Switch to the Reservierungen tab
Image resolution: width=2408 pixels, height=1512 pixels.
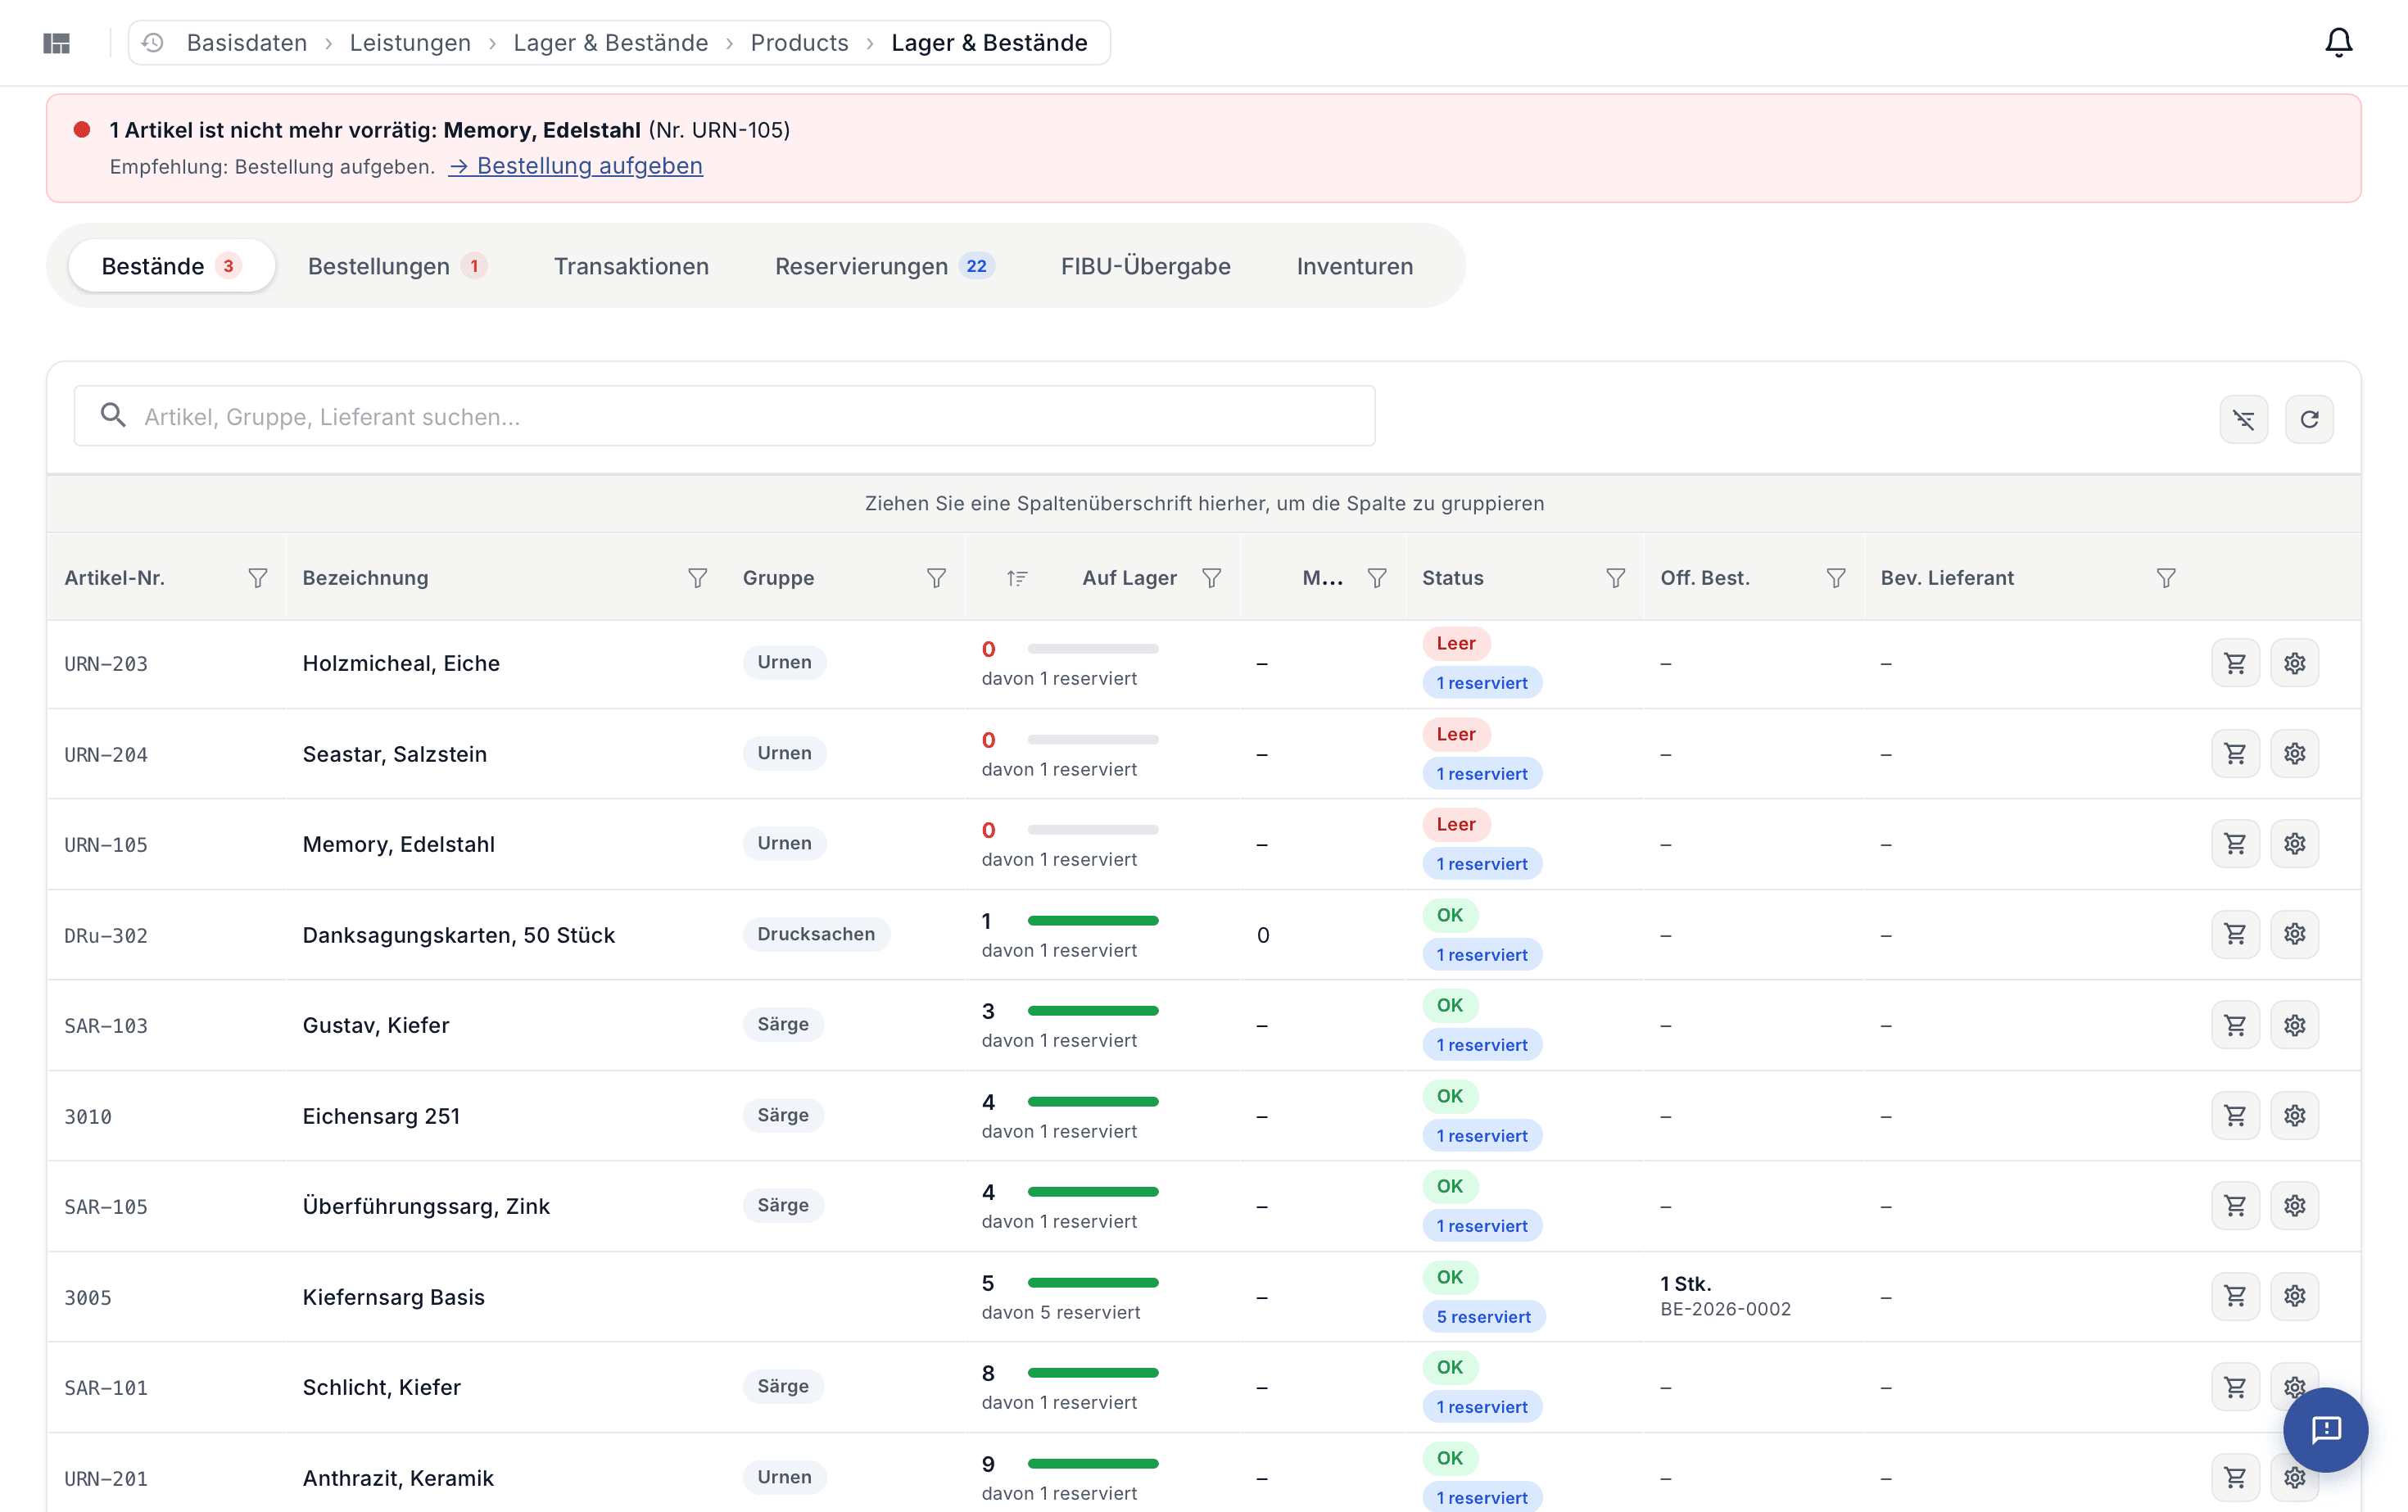coord(884,266)
